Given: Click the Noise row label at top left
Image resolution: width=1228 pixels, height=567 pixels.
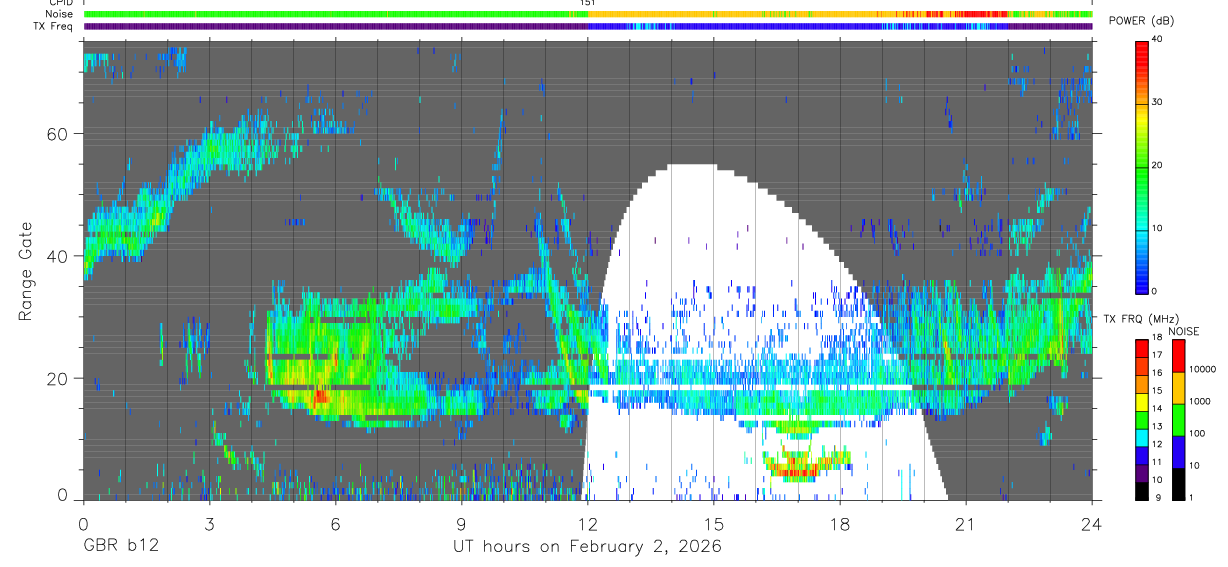Looking at the screenshot, I should tap(59, 14).
